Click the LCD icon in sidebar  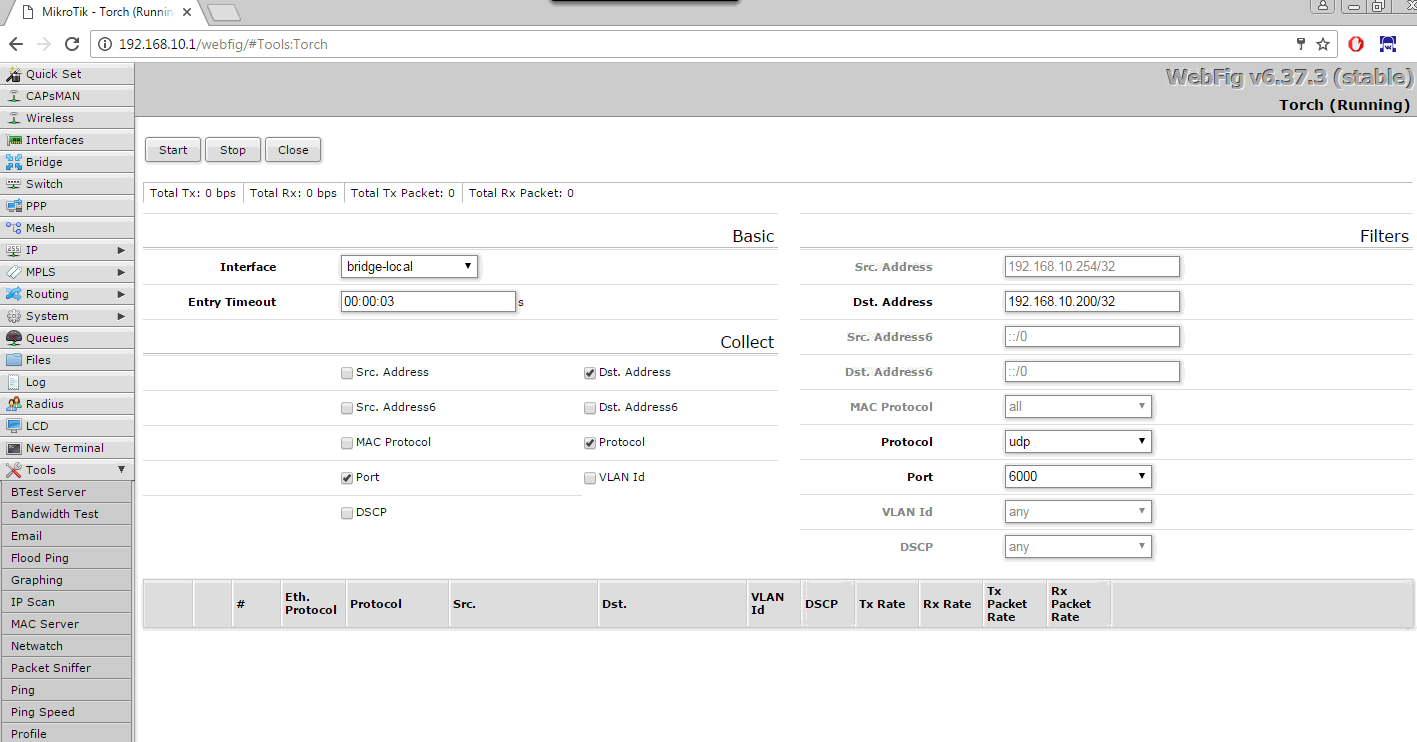tap(14, 426)
